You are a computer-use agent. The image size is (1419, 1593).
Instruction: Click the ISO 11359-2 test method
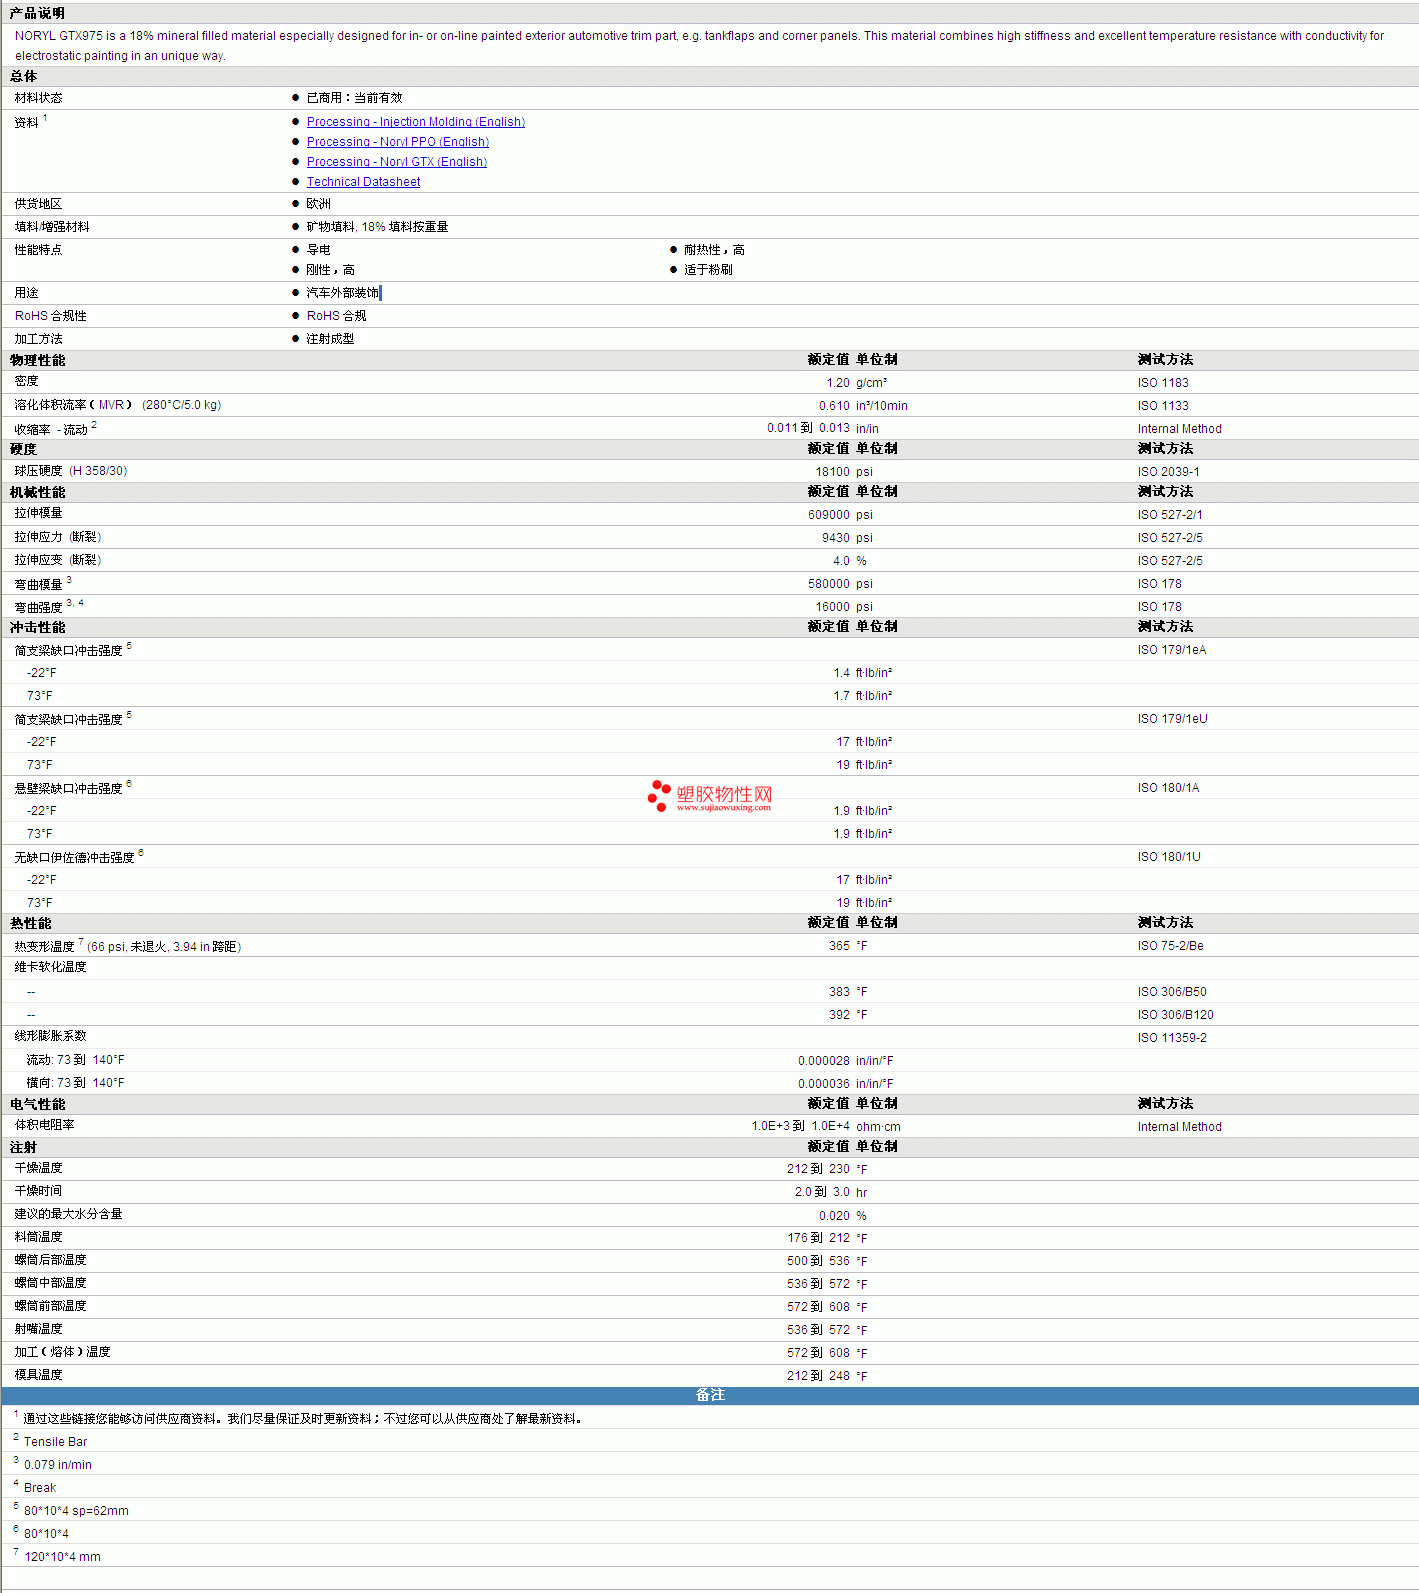coord(1172,1038)
